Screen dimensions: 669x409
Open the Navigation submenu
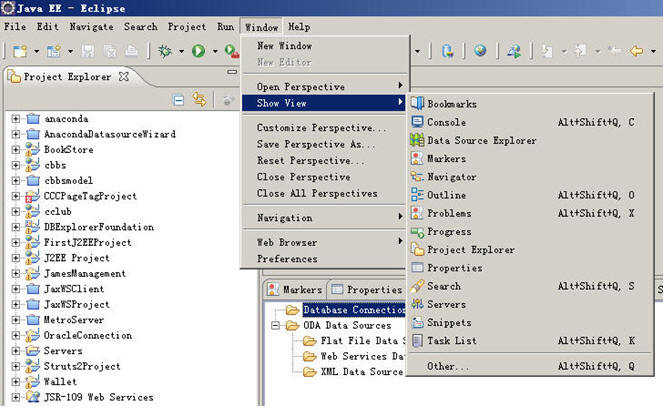324,218
